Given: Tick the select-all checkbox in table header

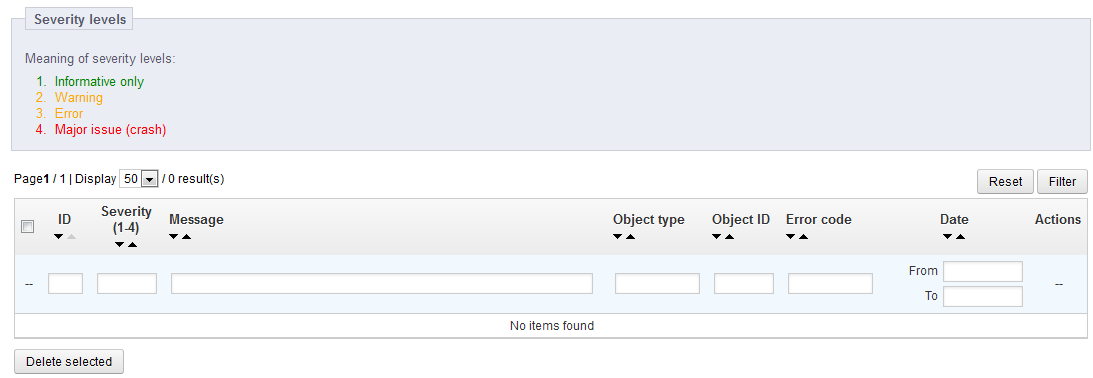Looking at the screenshot, I should [x=28, y=227].
